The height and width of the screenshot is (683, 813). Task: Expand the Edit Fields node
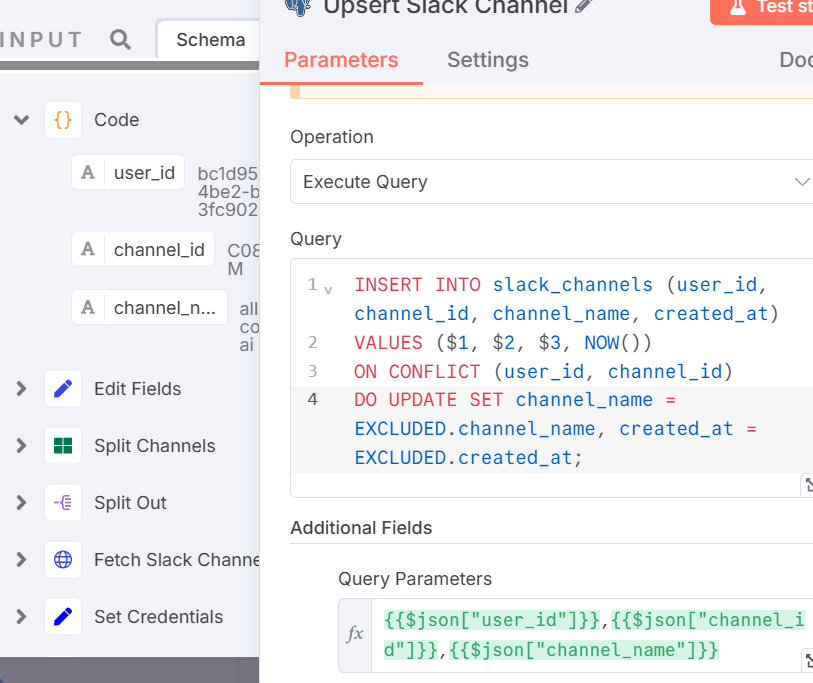tap(21, 388)
